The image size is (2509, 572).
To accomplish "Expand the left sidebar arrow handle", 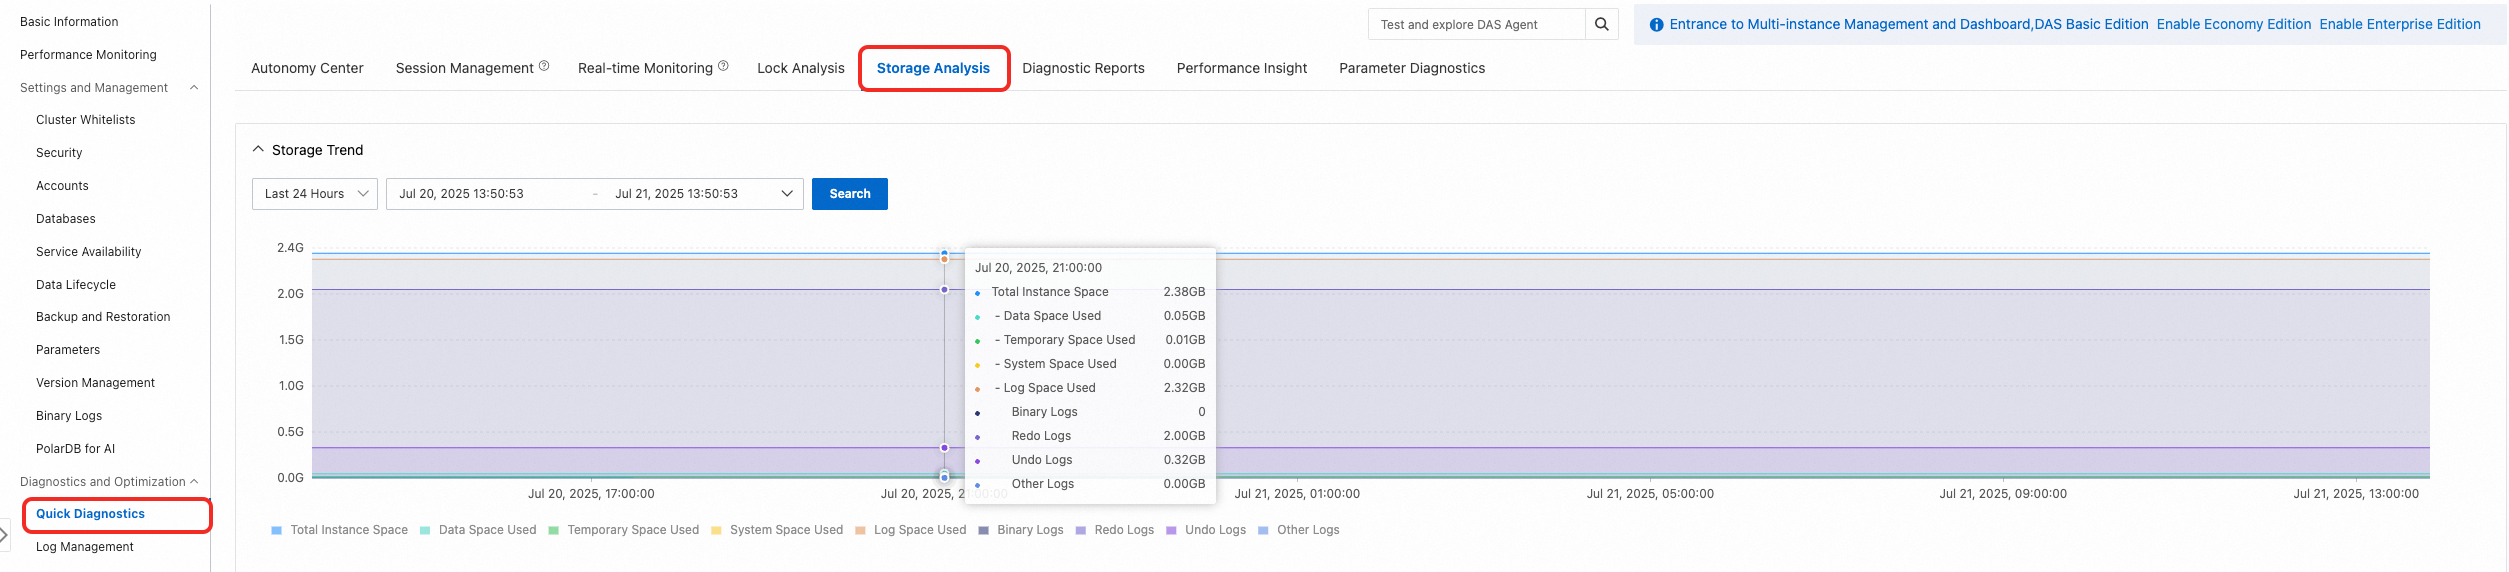I will [4, 535].
